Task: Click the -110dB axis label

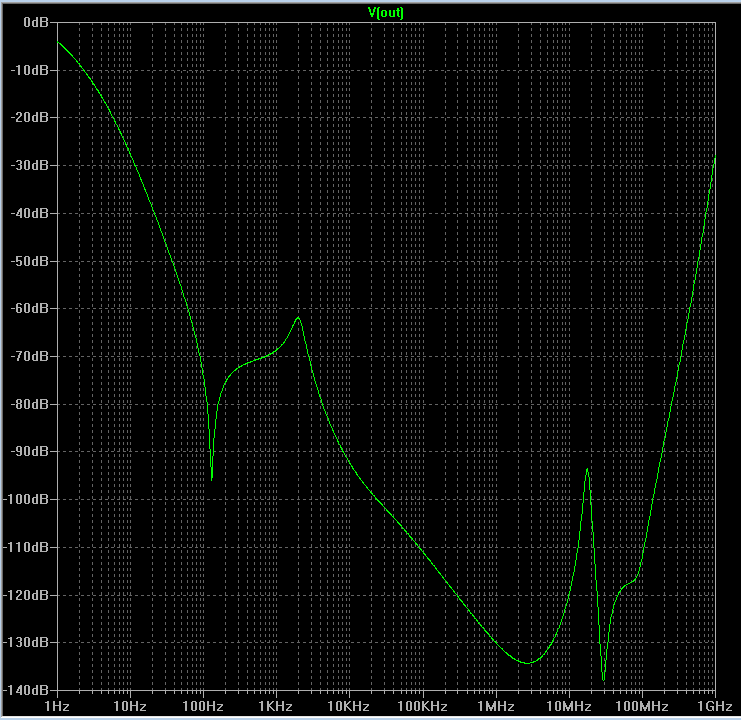Action: [x=26, y=548]
